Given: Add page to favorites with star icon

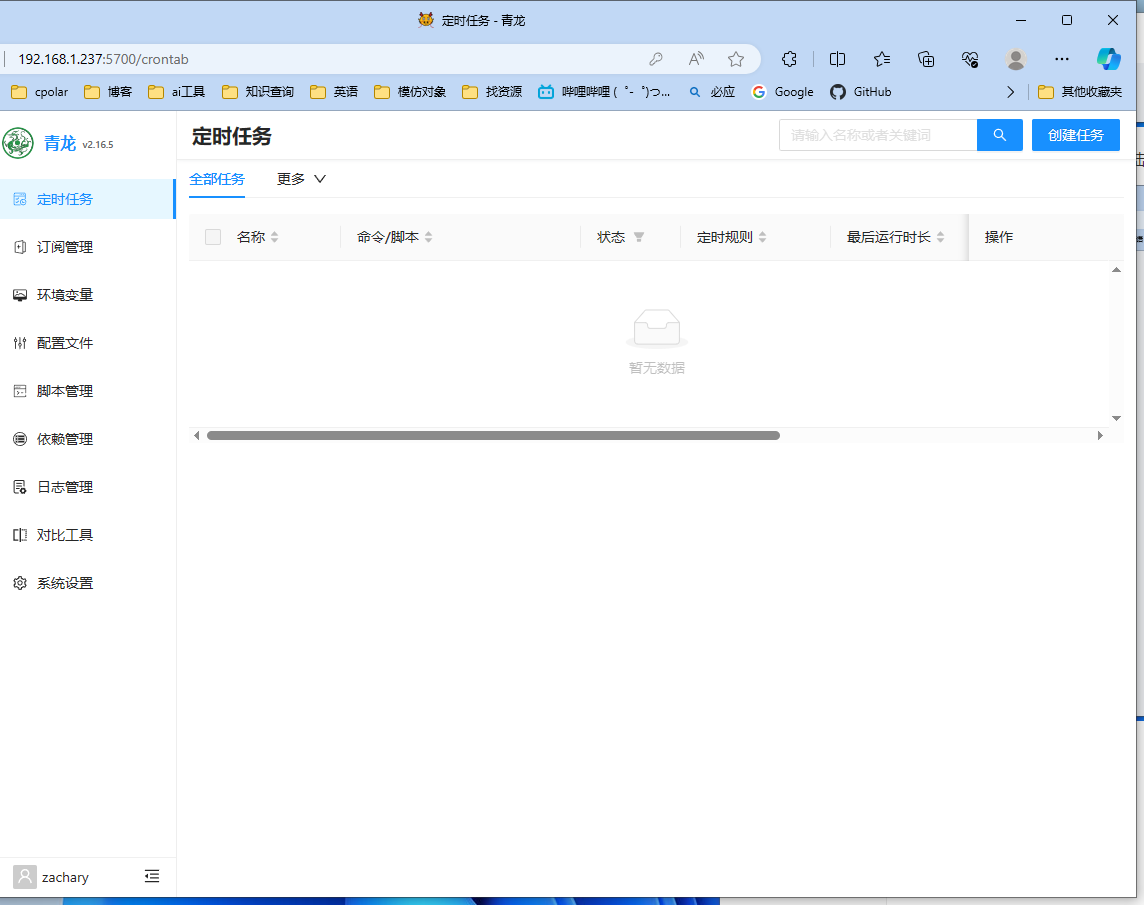Looking at the screenshot, I should coord(736,59).
